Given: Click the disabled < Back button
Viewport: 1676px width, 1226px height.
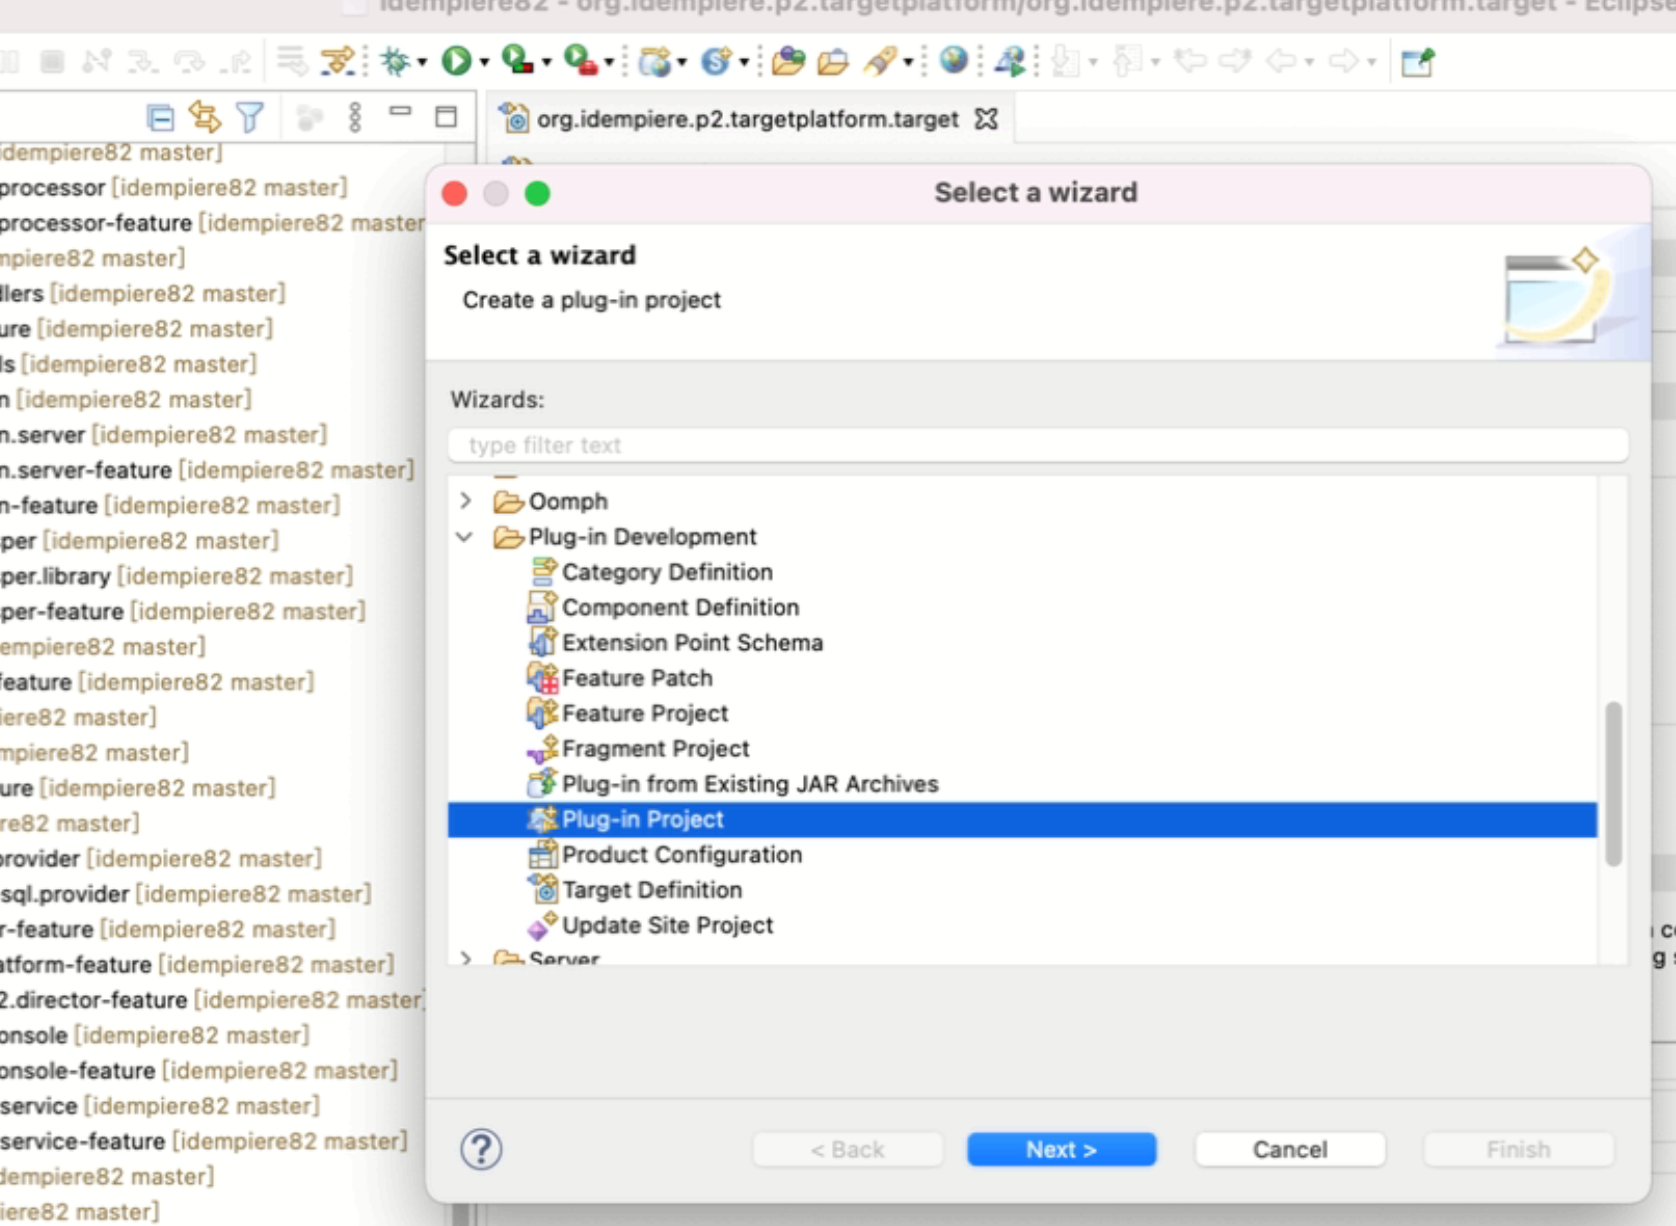Looking at the screenshot, I should click(x=847, y=1150).
